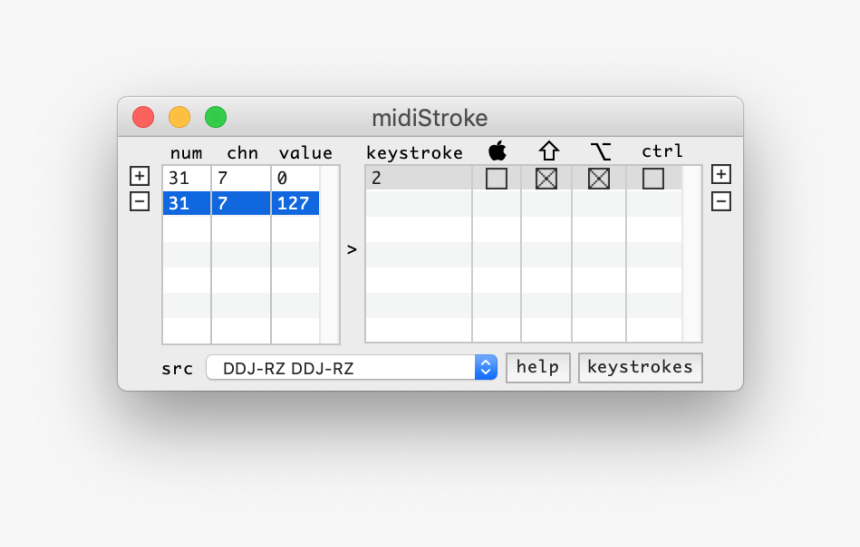Open the src MIDI source dropdown DDJ-RZ

[x=352, y=368]
